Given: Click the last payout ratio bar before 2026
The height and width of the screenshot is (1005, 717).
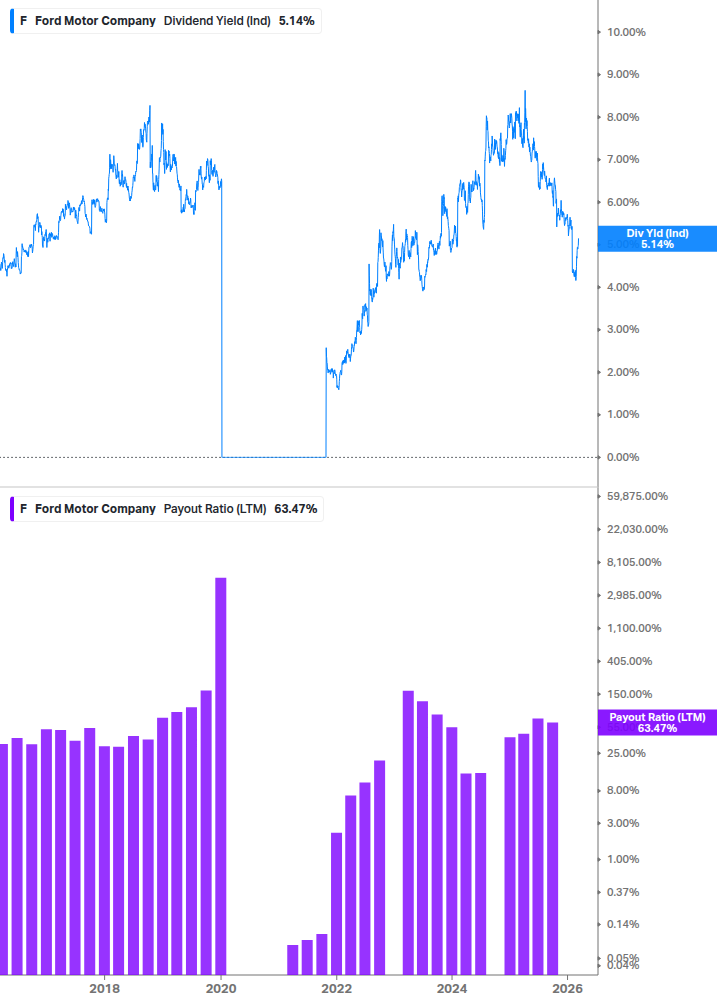Looking at the screenshot, I should (x=552, y=849).
